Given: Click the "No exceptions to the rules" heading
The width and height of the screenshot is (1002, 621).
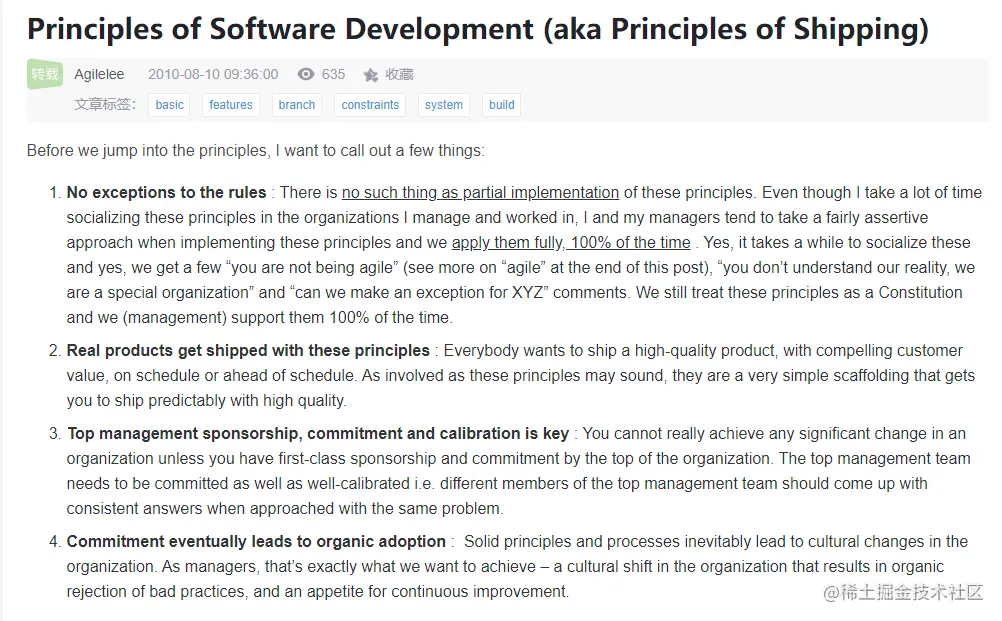Looking at the screenshot, I should 166,192.
